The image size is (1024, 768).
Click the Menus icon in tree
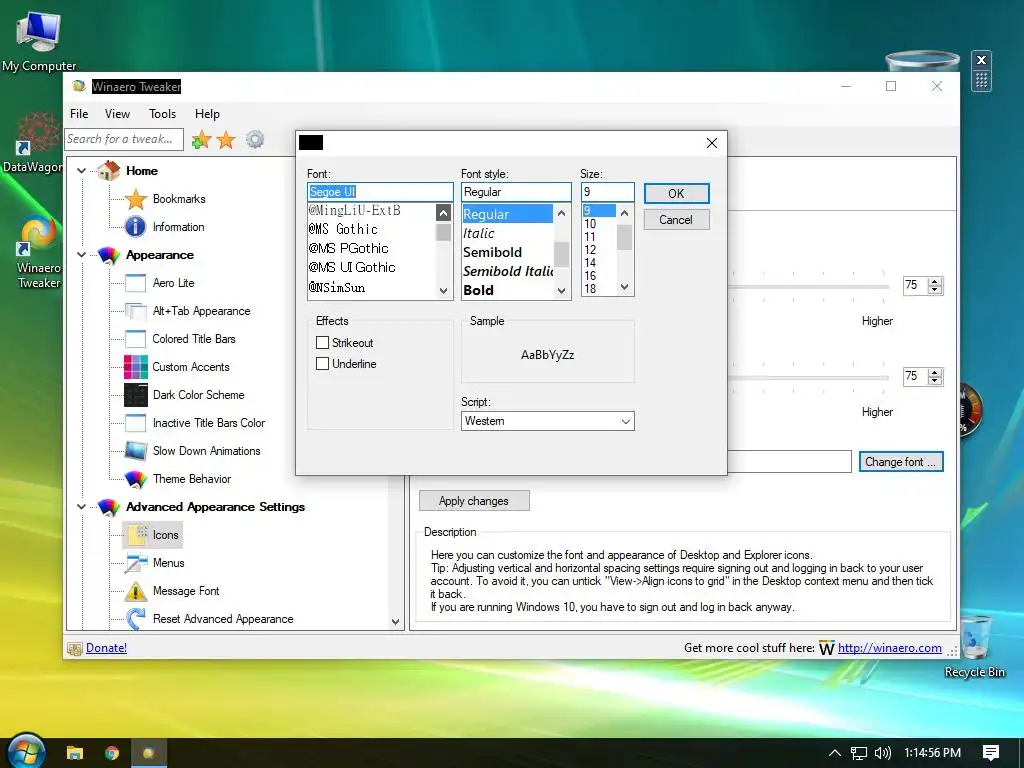tap(136, 563)
